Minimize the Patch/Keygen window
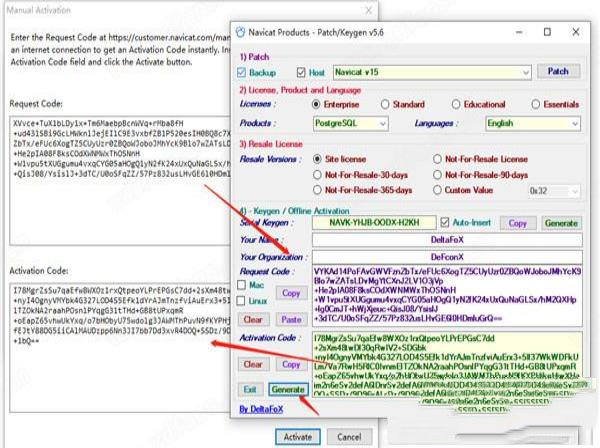600x448 pixels. [x=519, y=32]
